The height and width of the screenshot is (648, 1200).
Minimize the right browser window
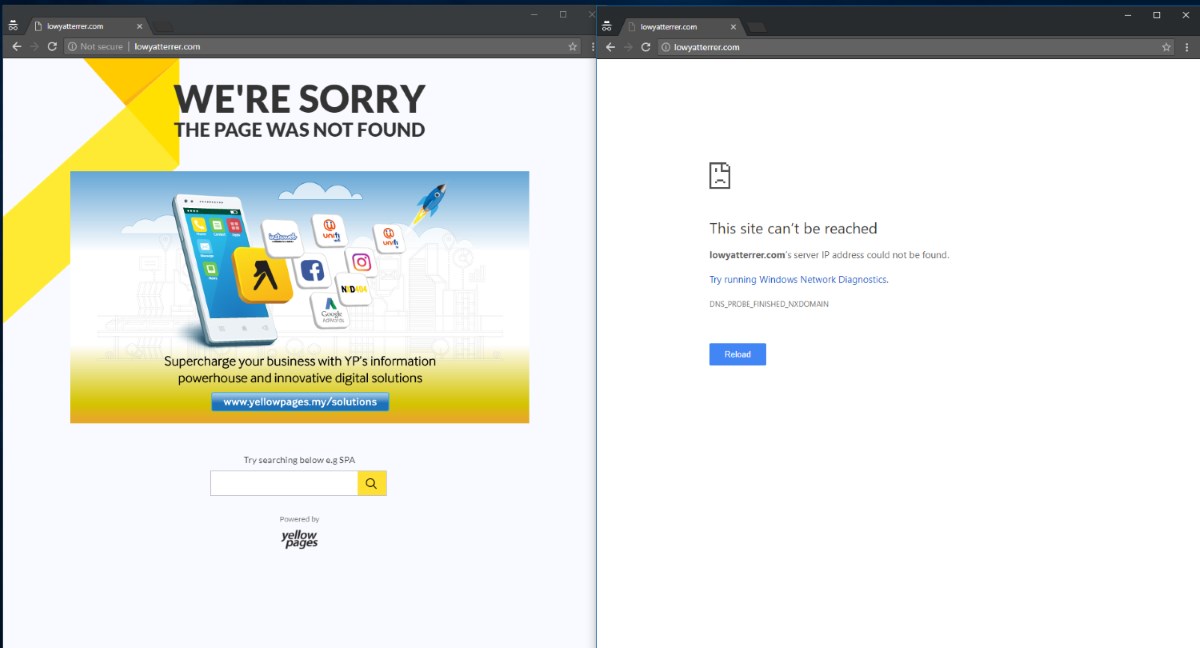pos(1128,15)
